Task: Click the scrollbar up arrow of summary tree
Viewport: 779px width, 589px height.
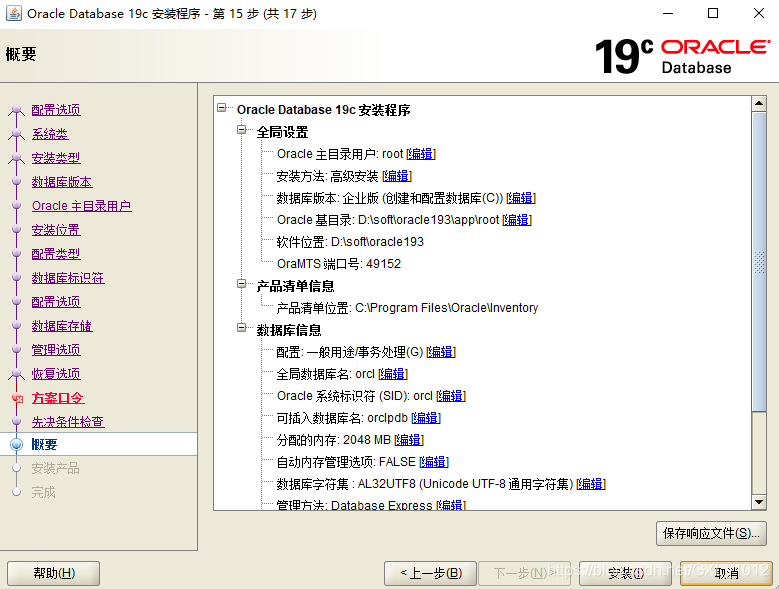Action: (x=759, y=104)
